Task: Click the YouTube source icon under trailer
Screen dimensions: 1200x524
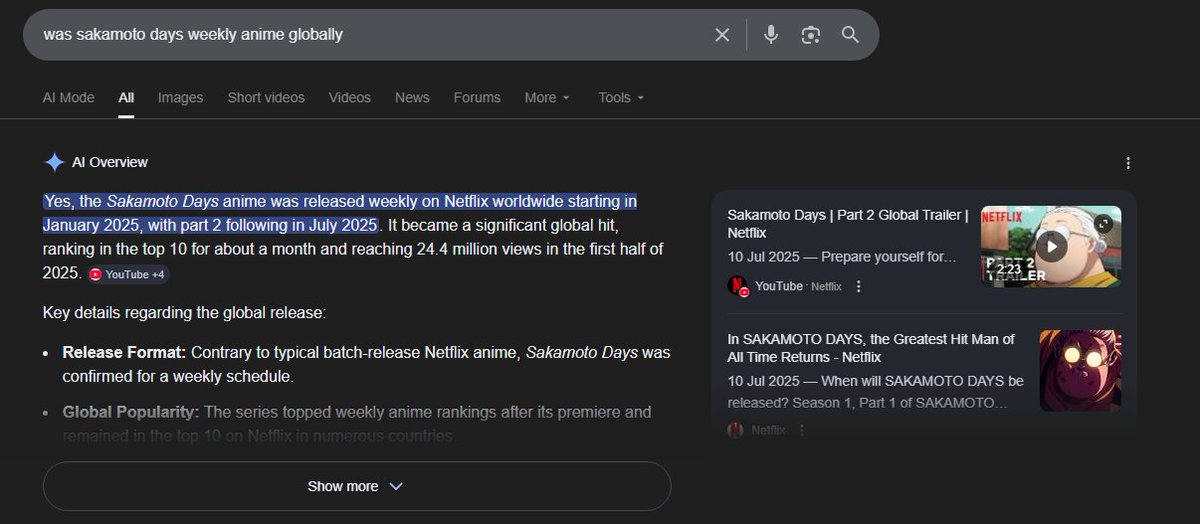Action: tap(738, 286)
